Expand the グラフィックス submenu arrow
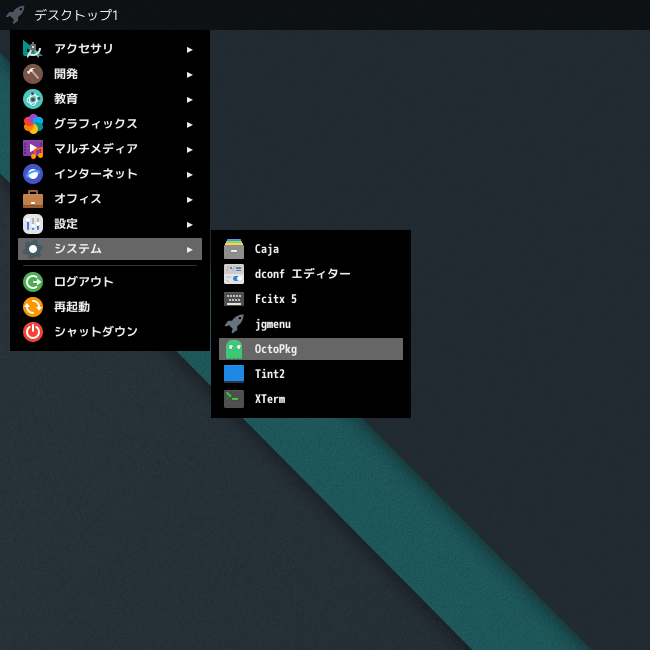 189,125
